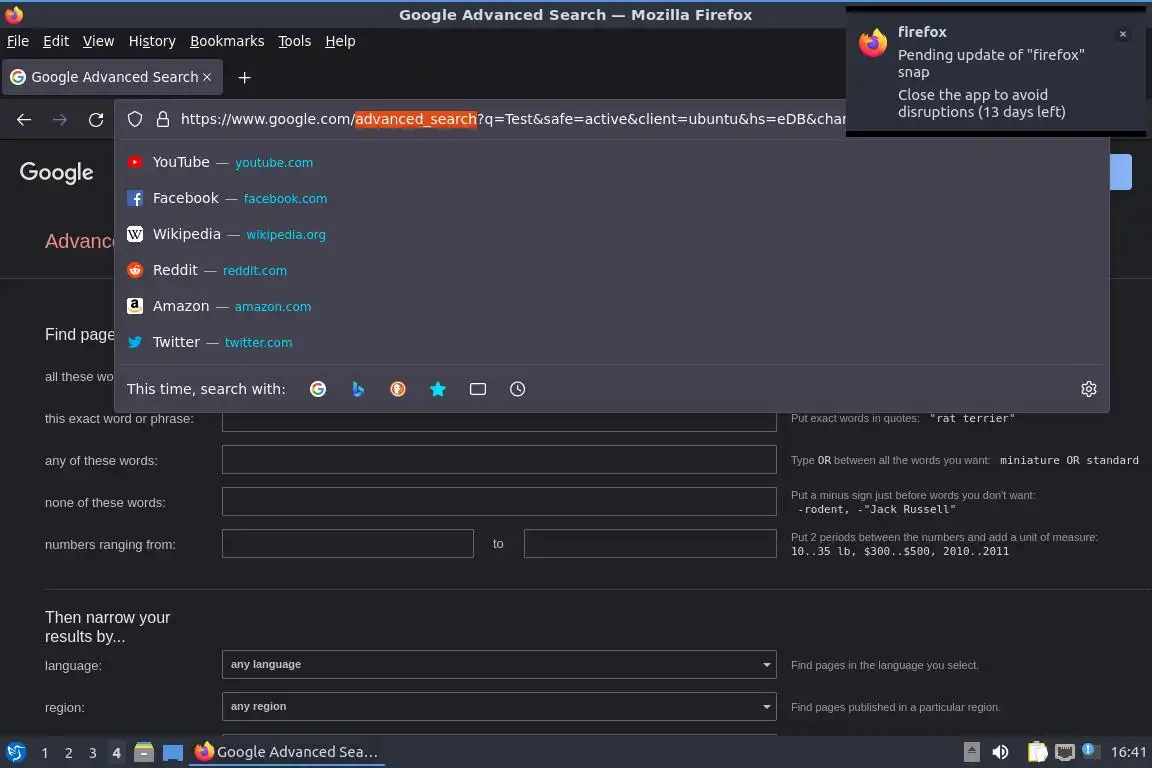This screenshot has height=768, width=1152.
Task: Search this time with DuckDuckGo icon
Action: 397,389
